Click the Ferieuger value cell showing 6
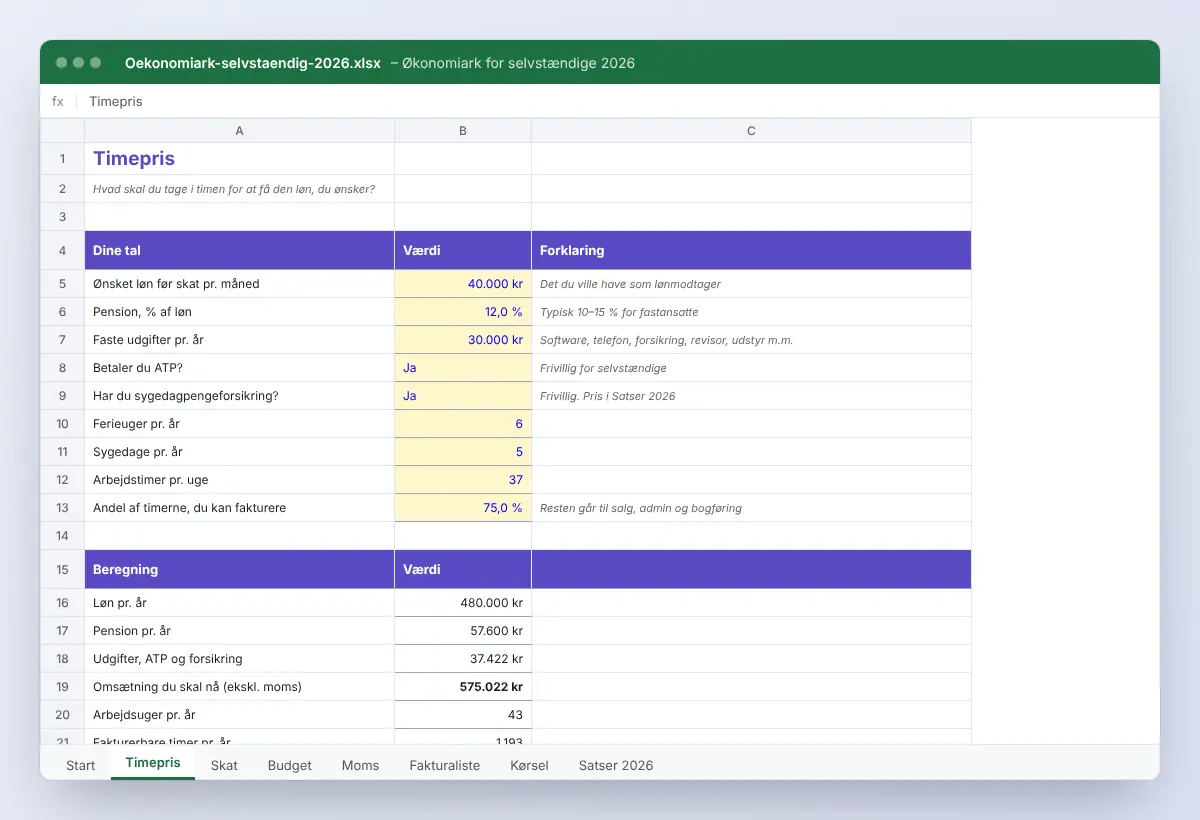 tap(463, 424)
